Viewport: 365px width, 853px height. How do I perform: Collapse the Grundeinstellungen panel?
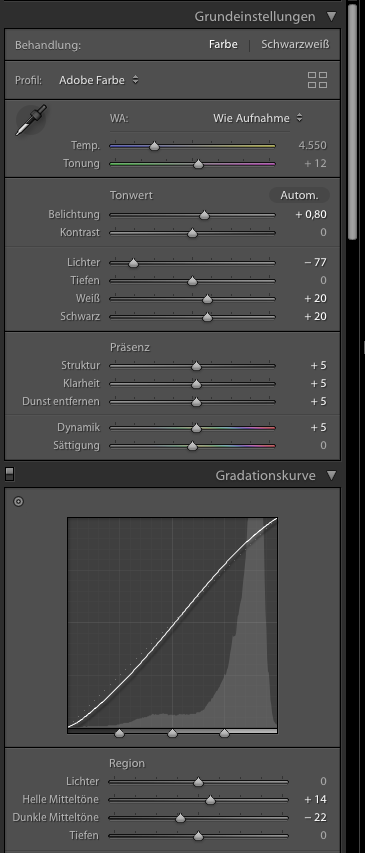pyautogui.click(x=332, y=16)
